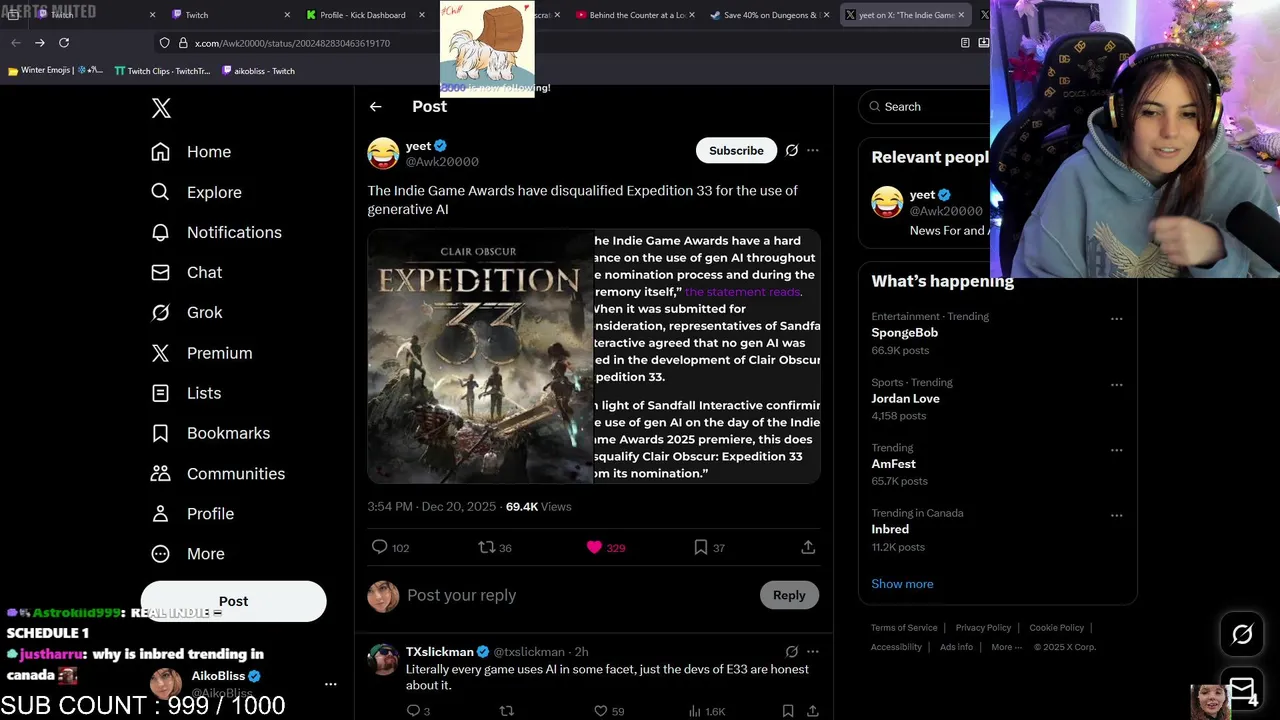Image resolution: width=1280 pixels, height=720 pixels.
Task: Open the Profile person icon
Action: [x=160, y=513]
